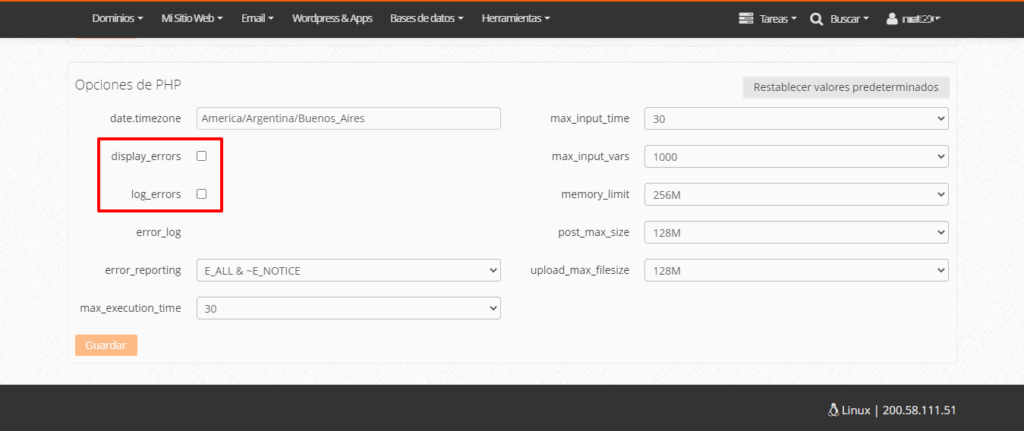Click the IP address 200.58.111.51

[920, 411]
